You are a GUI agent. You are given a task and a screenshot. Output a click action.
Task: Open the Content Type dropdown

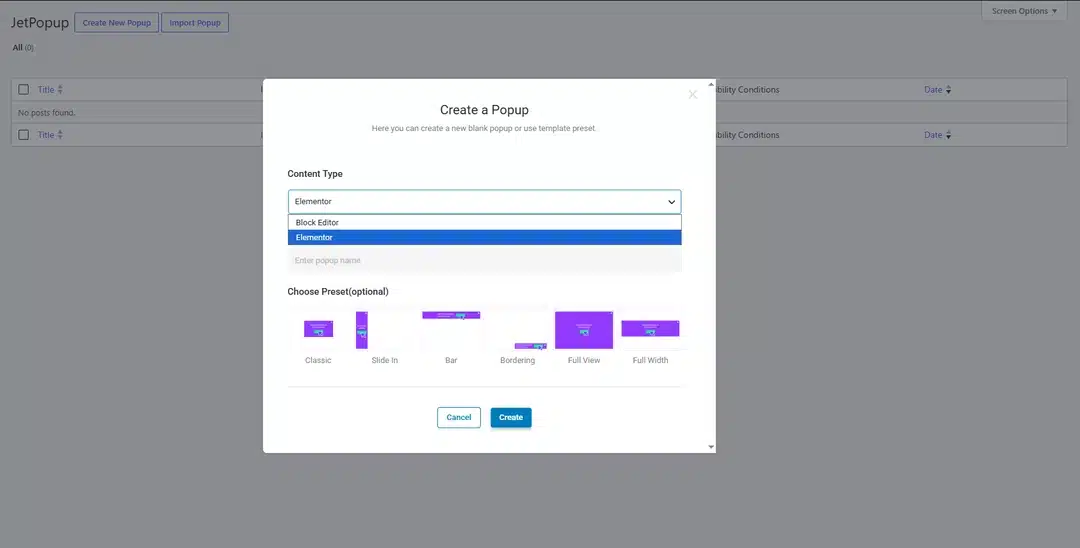tap(484, 202)
